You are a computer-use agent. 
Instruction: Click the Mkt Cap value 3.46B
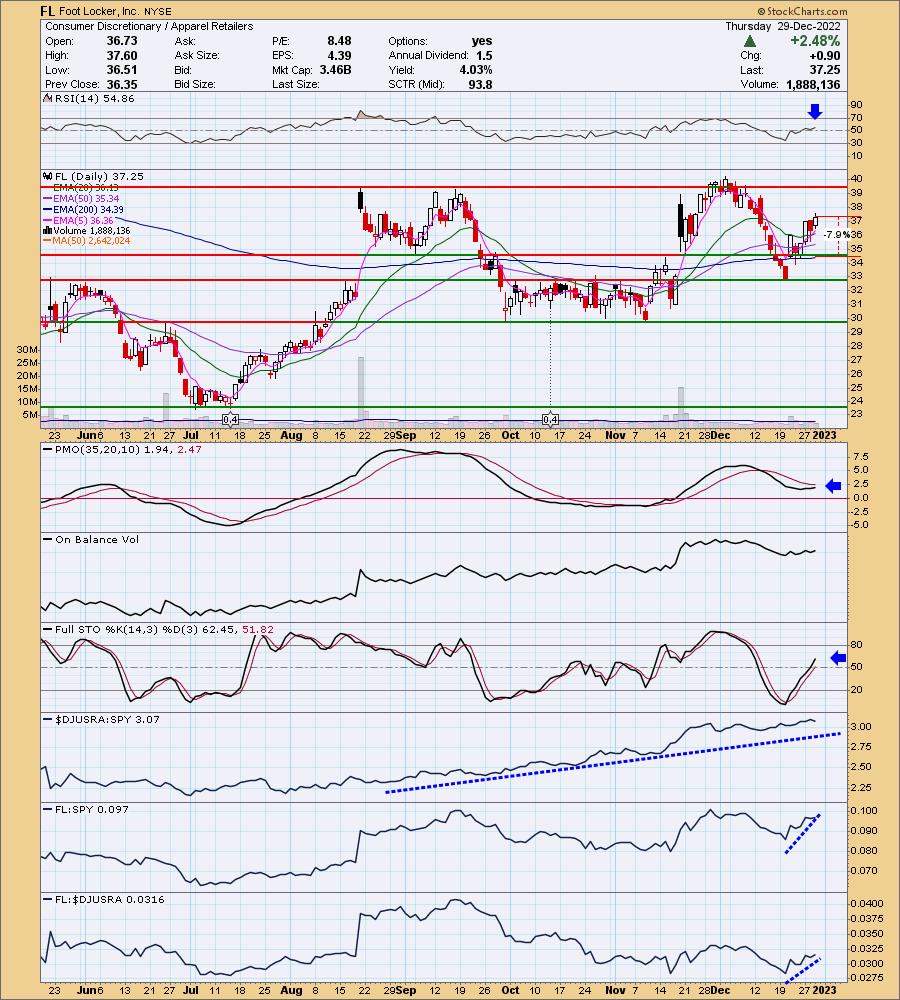[336, 70]
